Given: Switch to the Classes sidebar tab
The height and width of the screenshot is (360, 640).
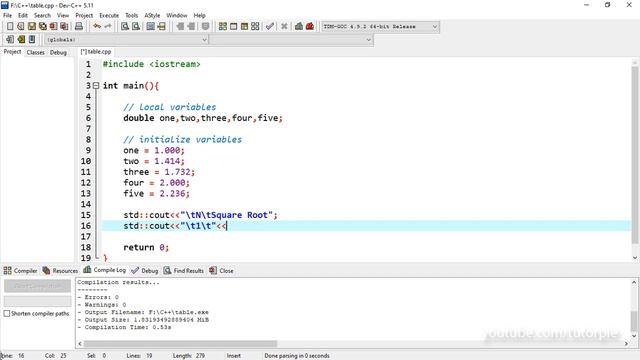Looking at the screenshot, I should tap(36, 52).
